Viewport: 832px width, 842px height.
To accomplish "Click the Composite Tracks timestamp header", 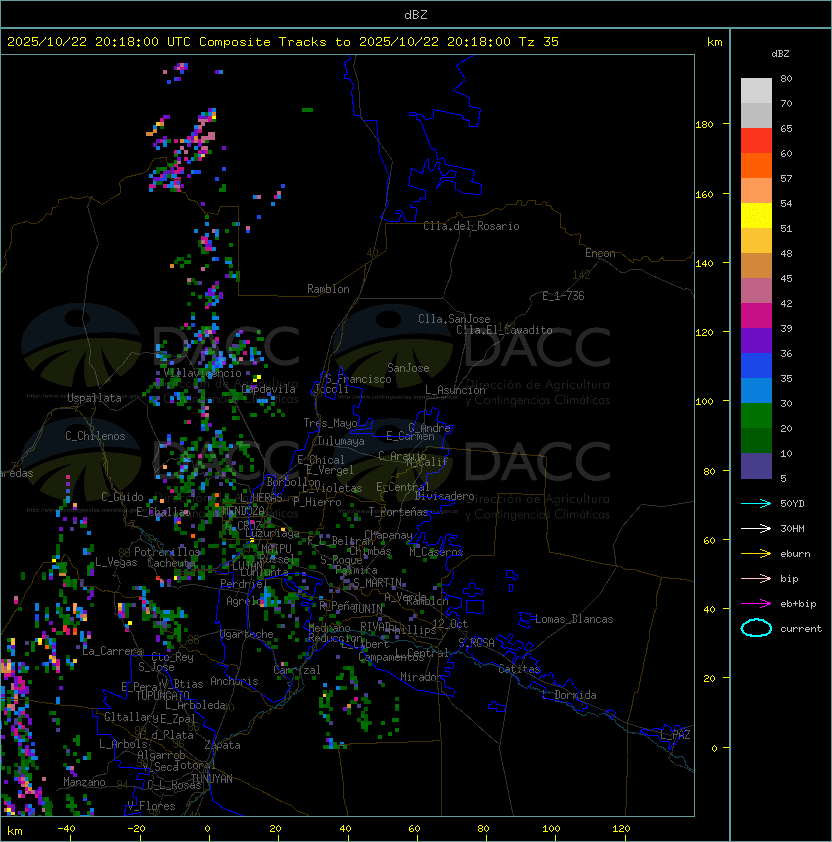I will (283, 42).
